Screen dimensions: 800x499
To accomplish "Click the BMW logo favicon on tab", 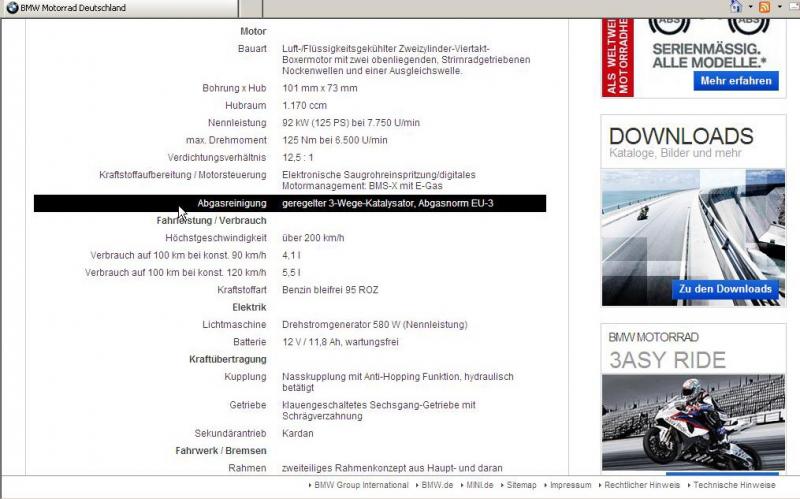I will [12, 8].
